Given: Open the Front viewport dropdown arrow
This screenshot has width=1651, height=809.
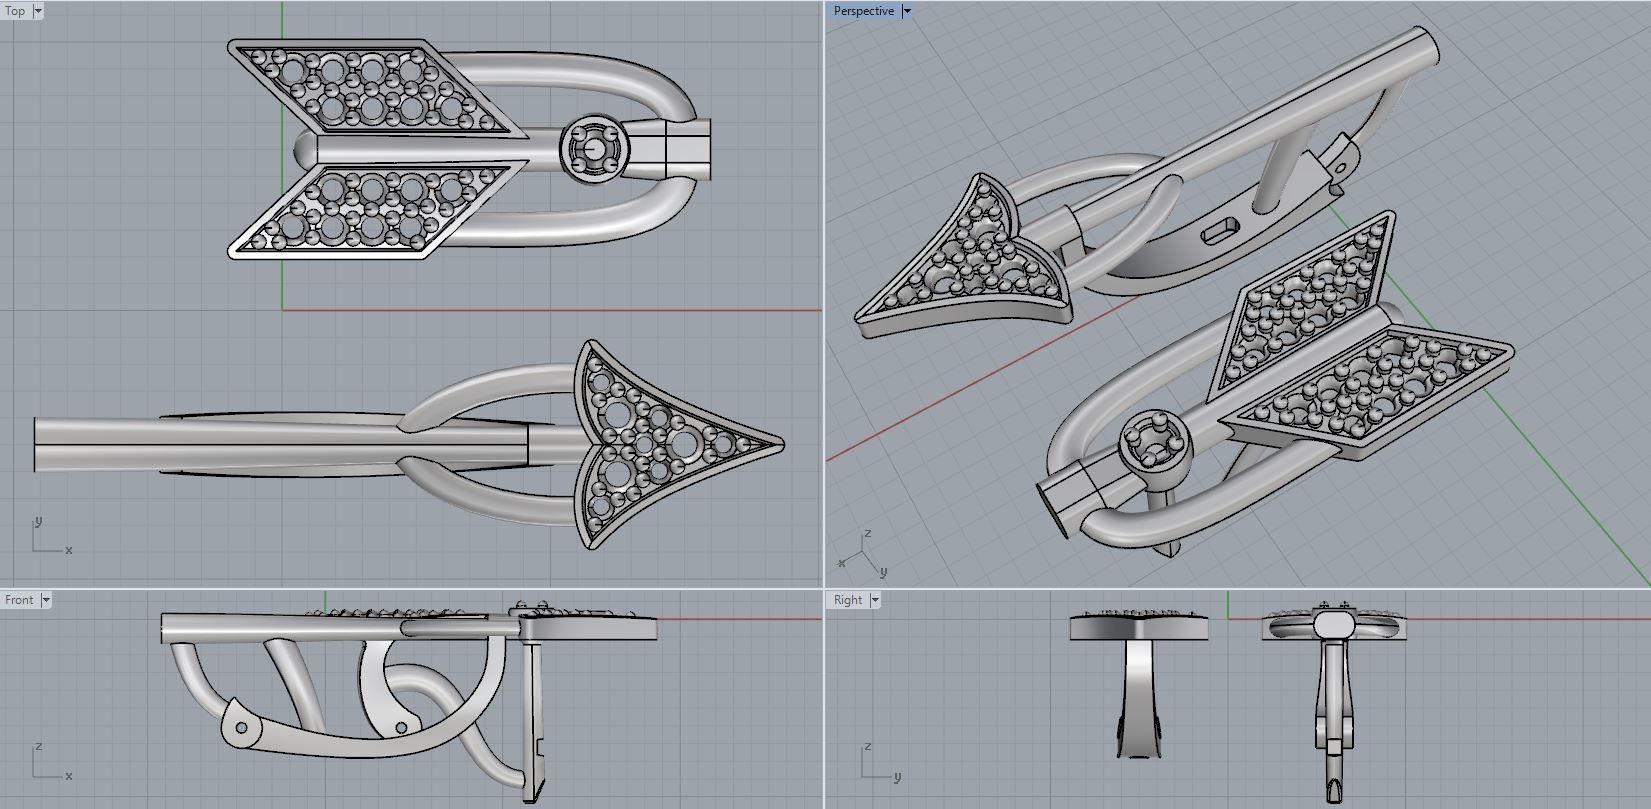Looking at the screenshot, I should (46, 600).
